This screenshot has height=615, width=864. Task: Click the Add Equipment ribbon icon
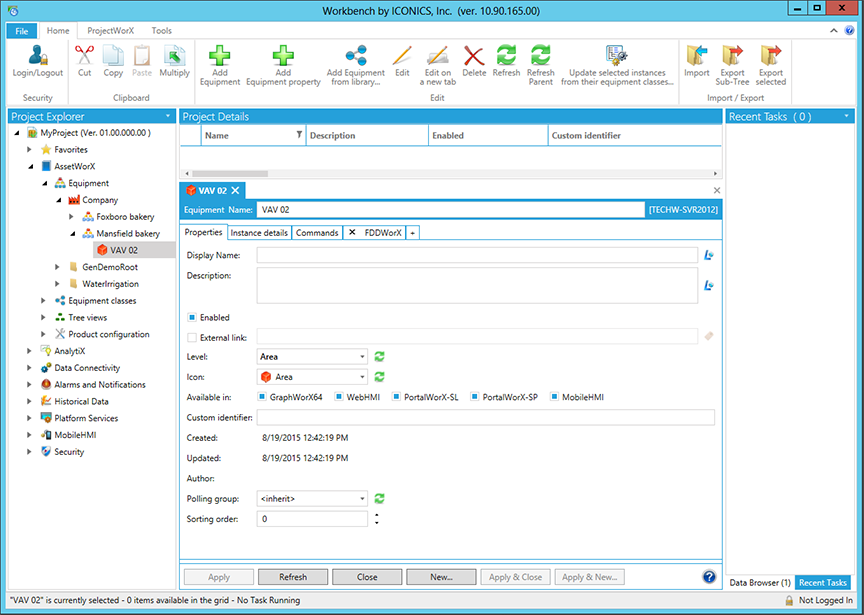tap(219, 58)
